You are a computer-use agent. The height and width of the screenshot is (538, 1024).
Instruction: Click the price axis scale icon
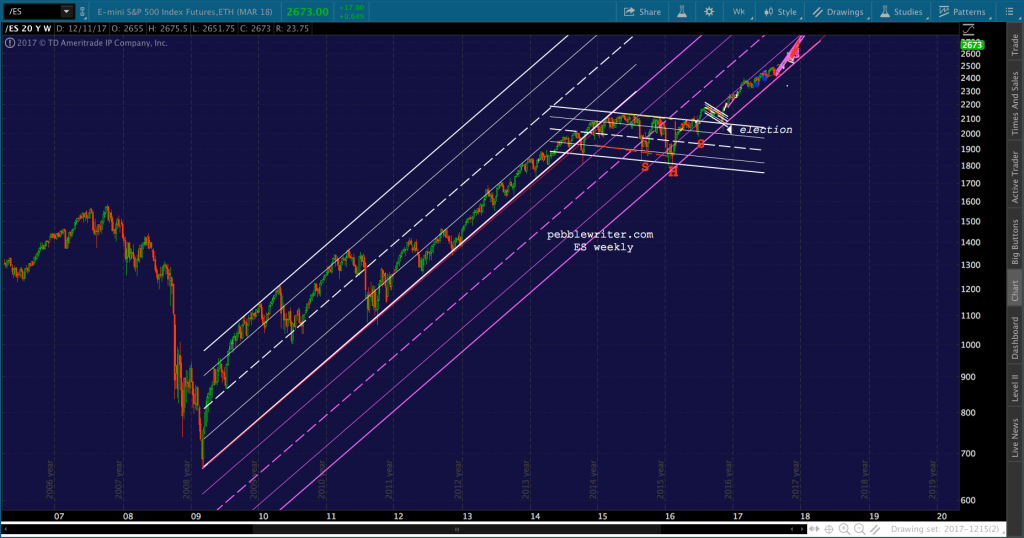pos(968,29)
